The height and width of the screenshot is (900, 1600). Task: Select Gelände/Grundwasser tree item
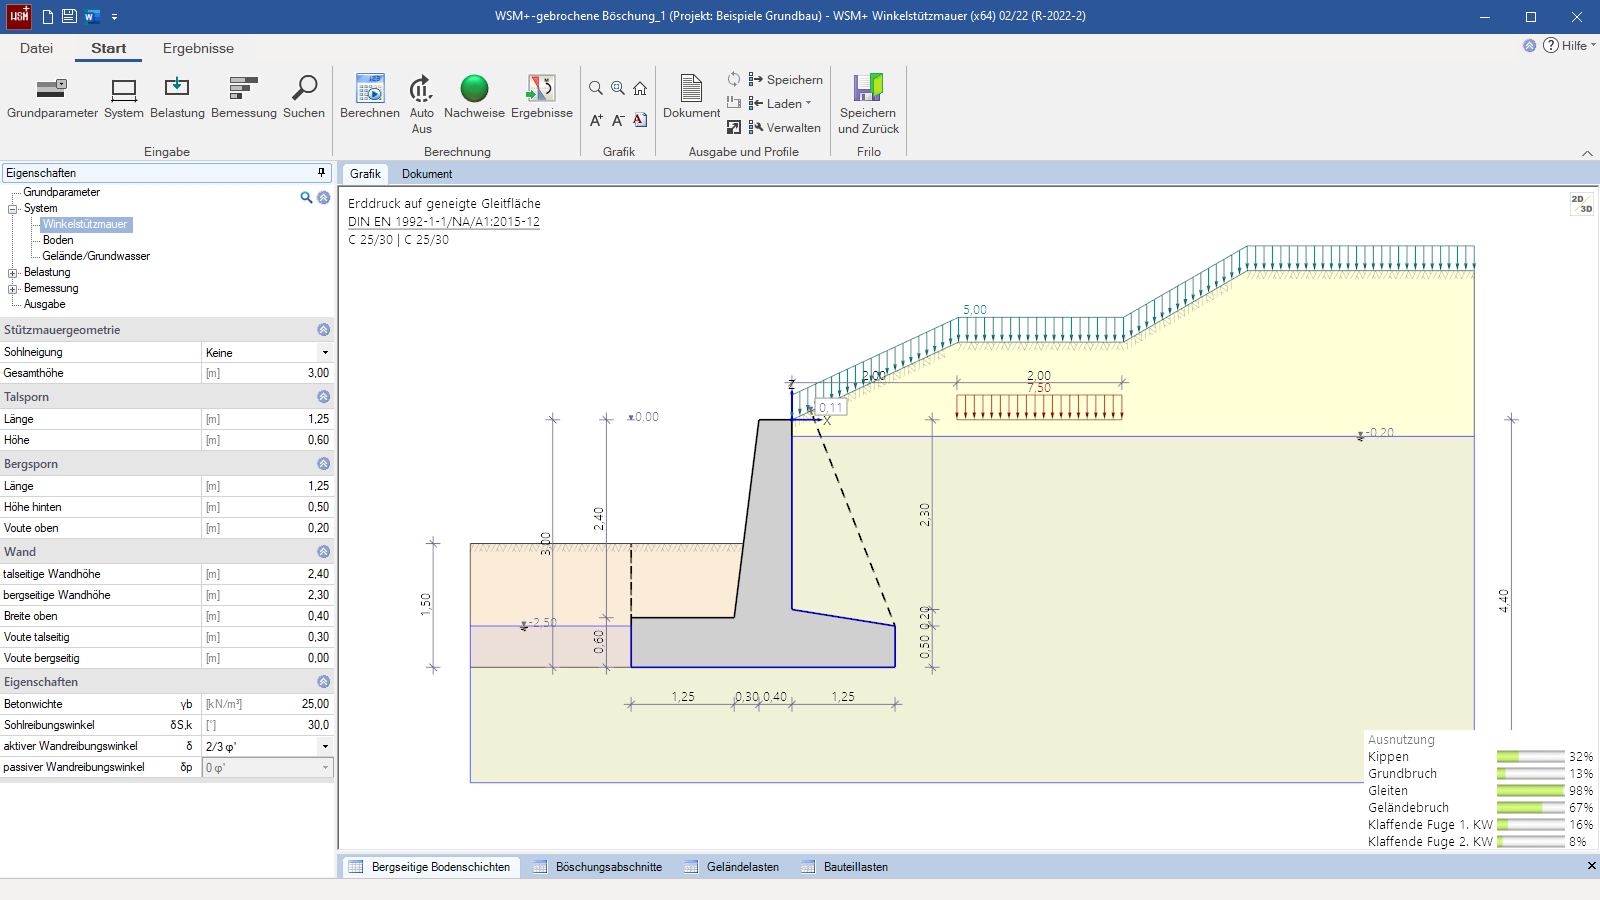coord(96,256)
